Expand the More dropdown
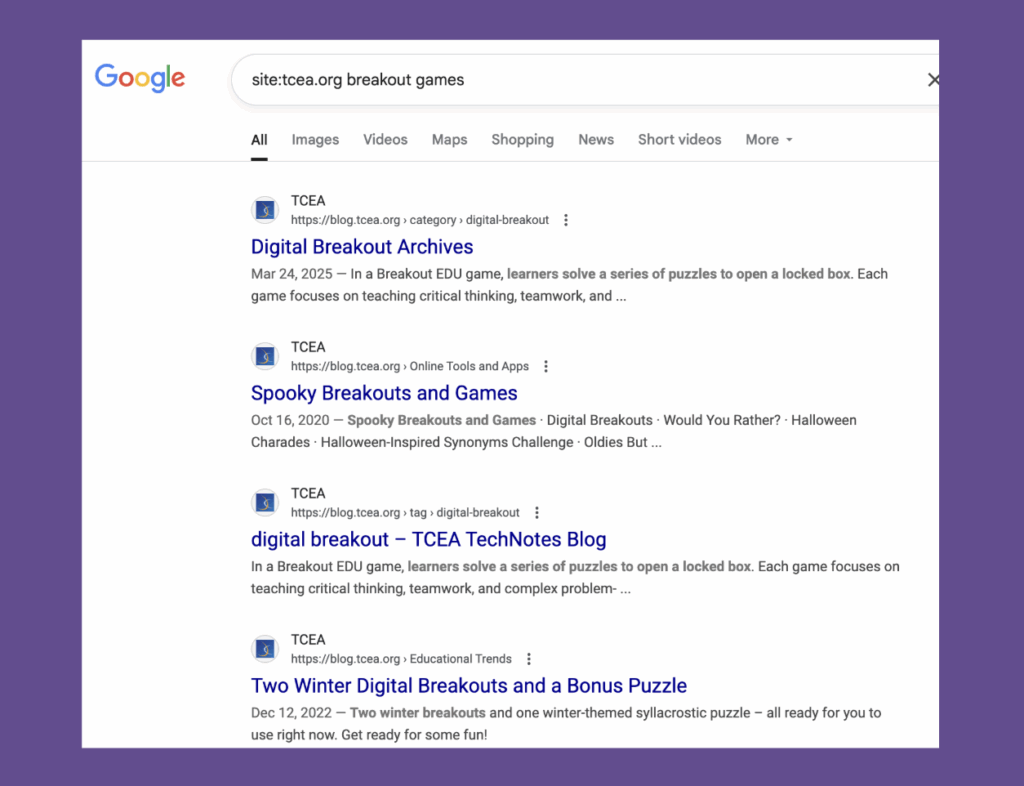Image resolution: width=1024 pixels, height=786 pixels. tap(769, 140)
